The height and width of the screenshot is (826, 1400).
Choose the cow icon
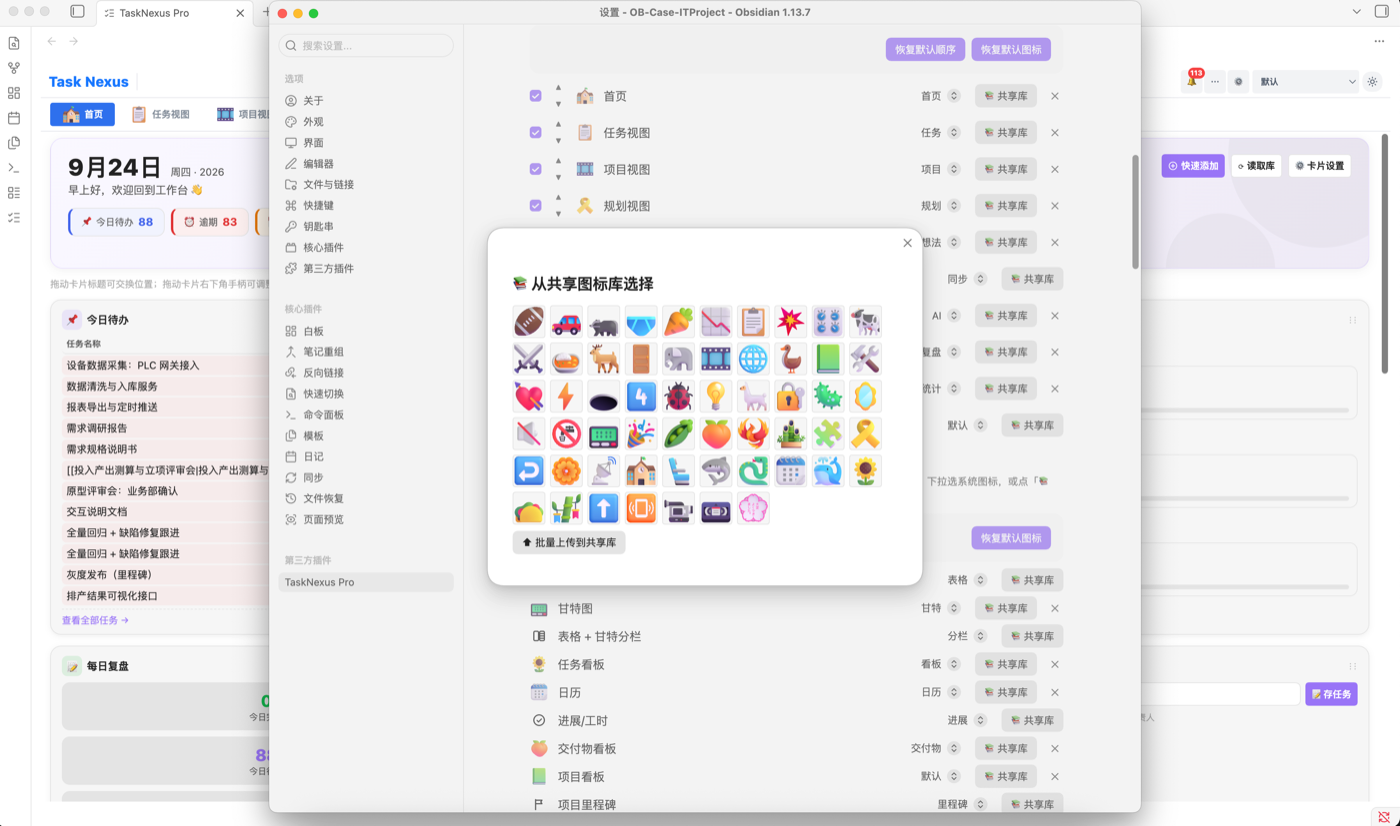point(865,321)
